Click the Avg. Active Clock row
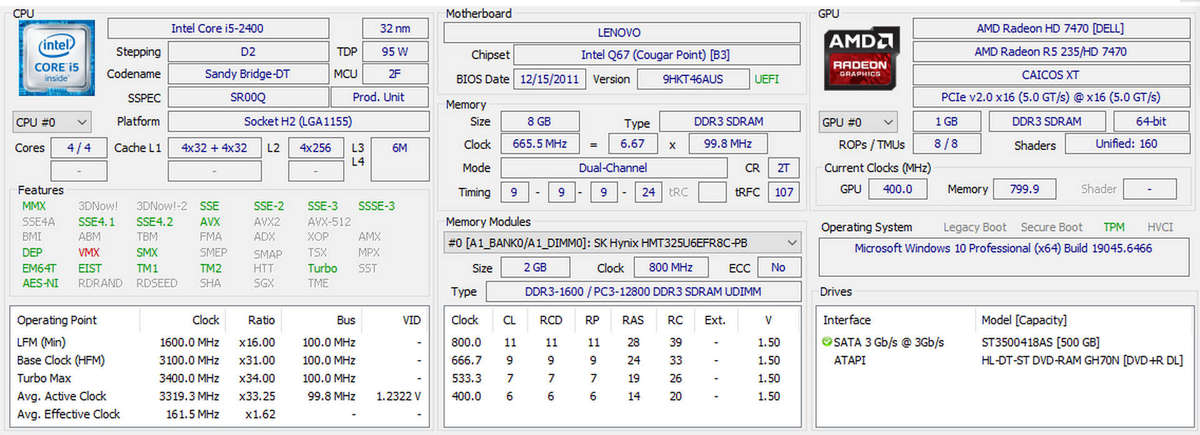The height and width of the screenshot is (435, 1200). point(220,396)
